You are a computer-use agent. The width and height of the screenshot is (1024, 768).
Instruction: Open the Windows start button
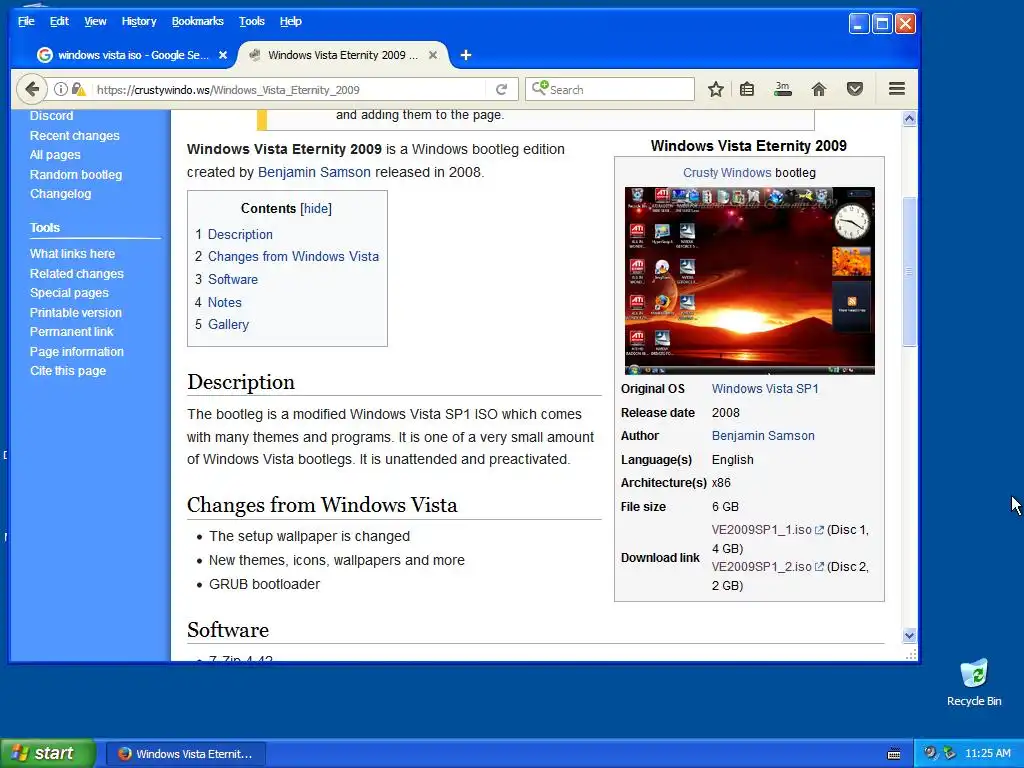pos(47,753)
